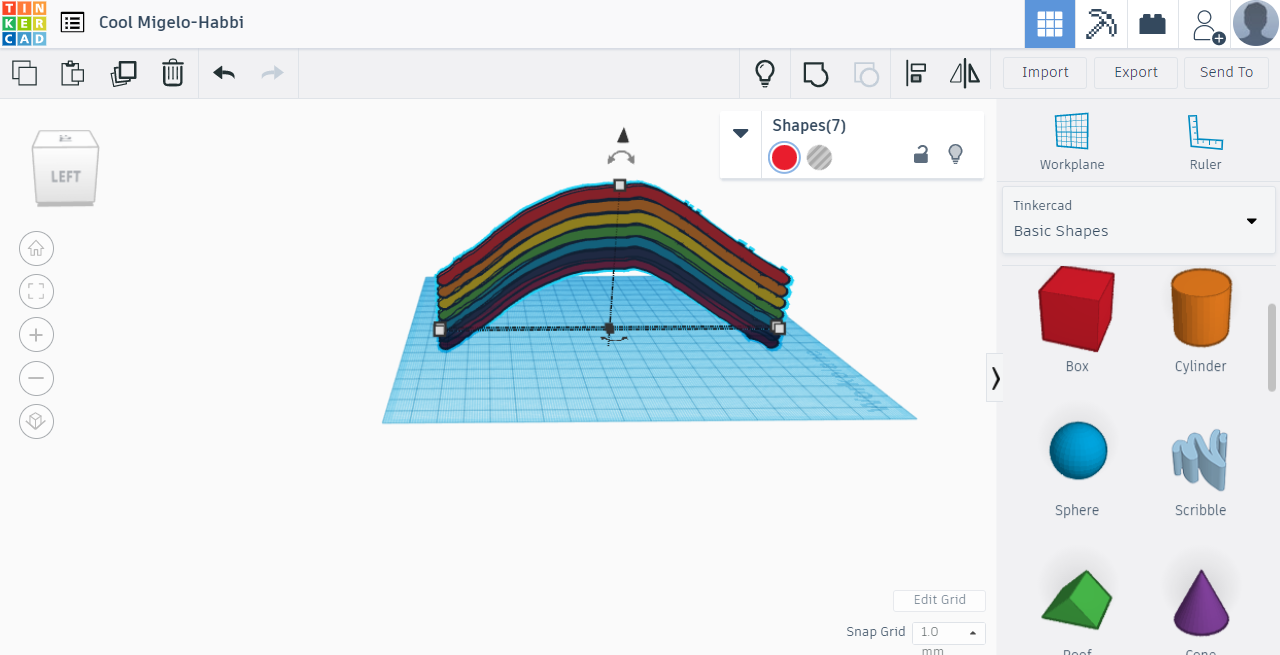The image size is (1280, 655).
Task: Click the rotation arrow handle above rainbow
Action: tap(621, 157)
